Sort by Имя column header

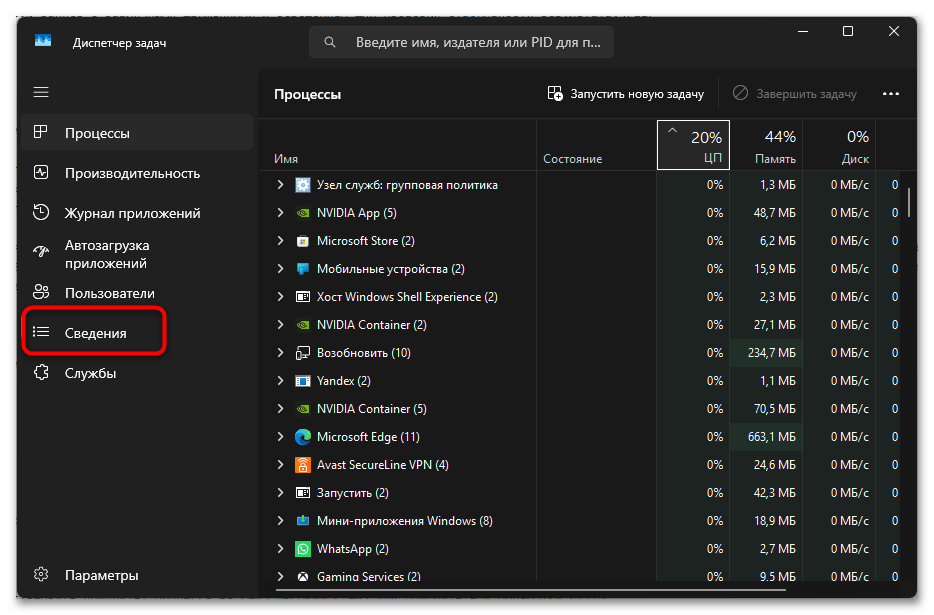pos(398,145)
